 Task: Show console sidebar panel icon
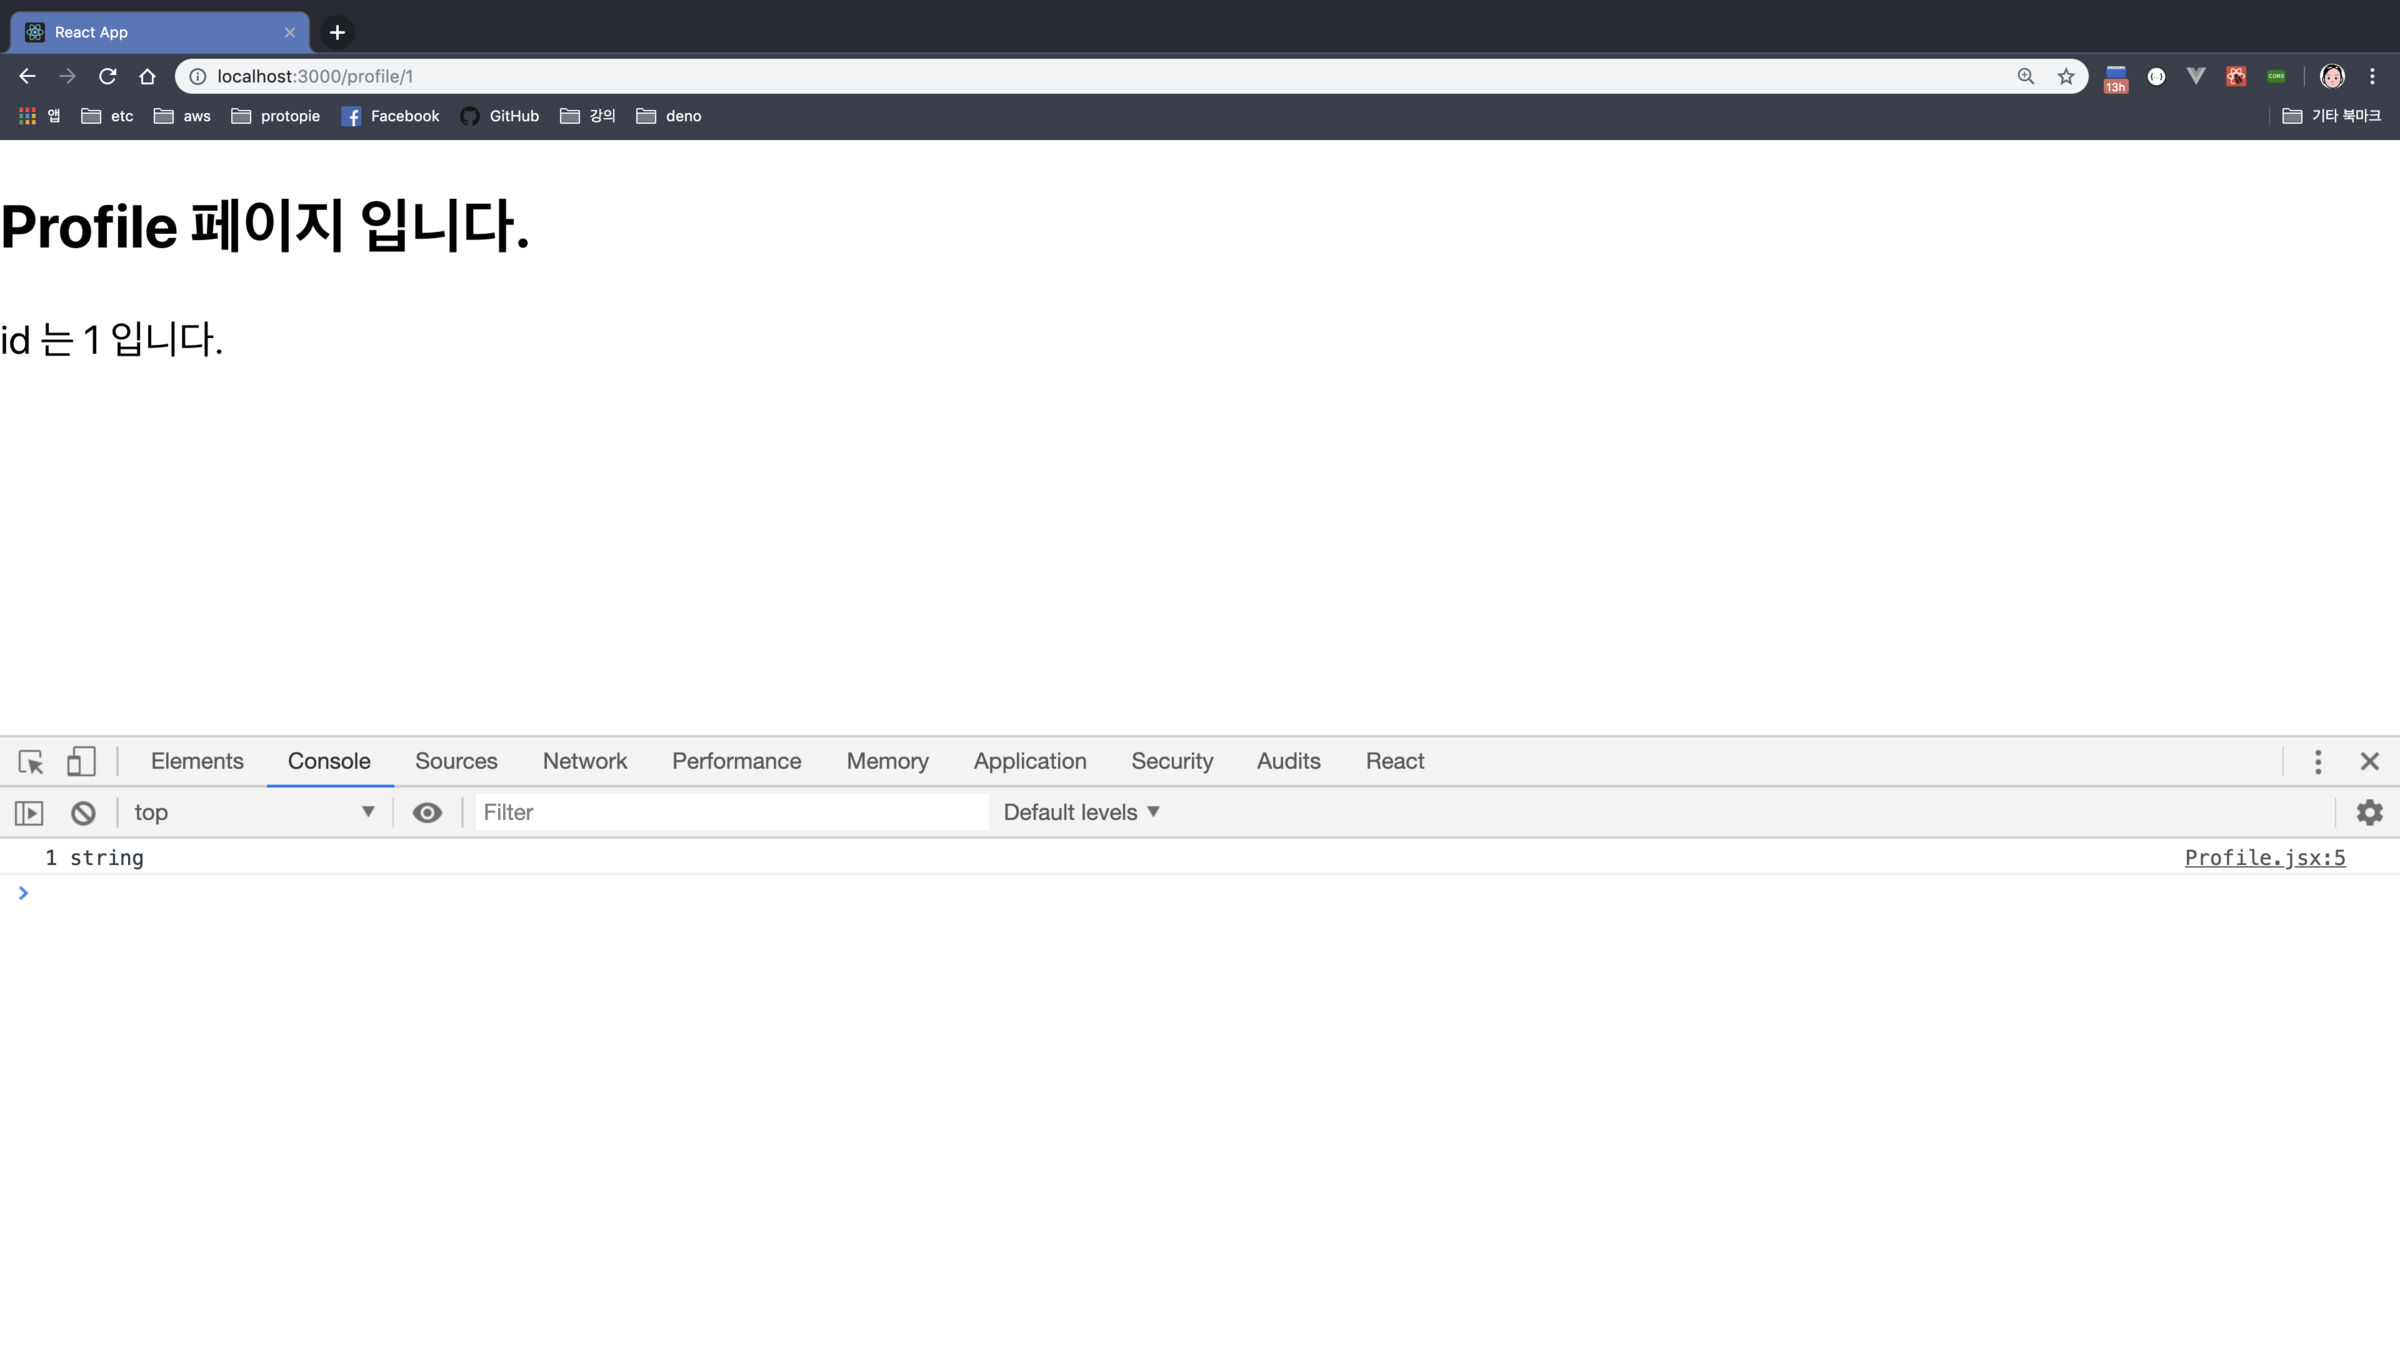[29, 813]
